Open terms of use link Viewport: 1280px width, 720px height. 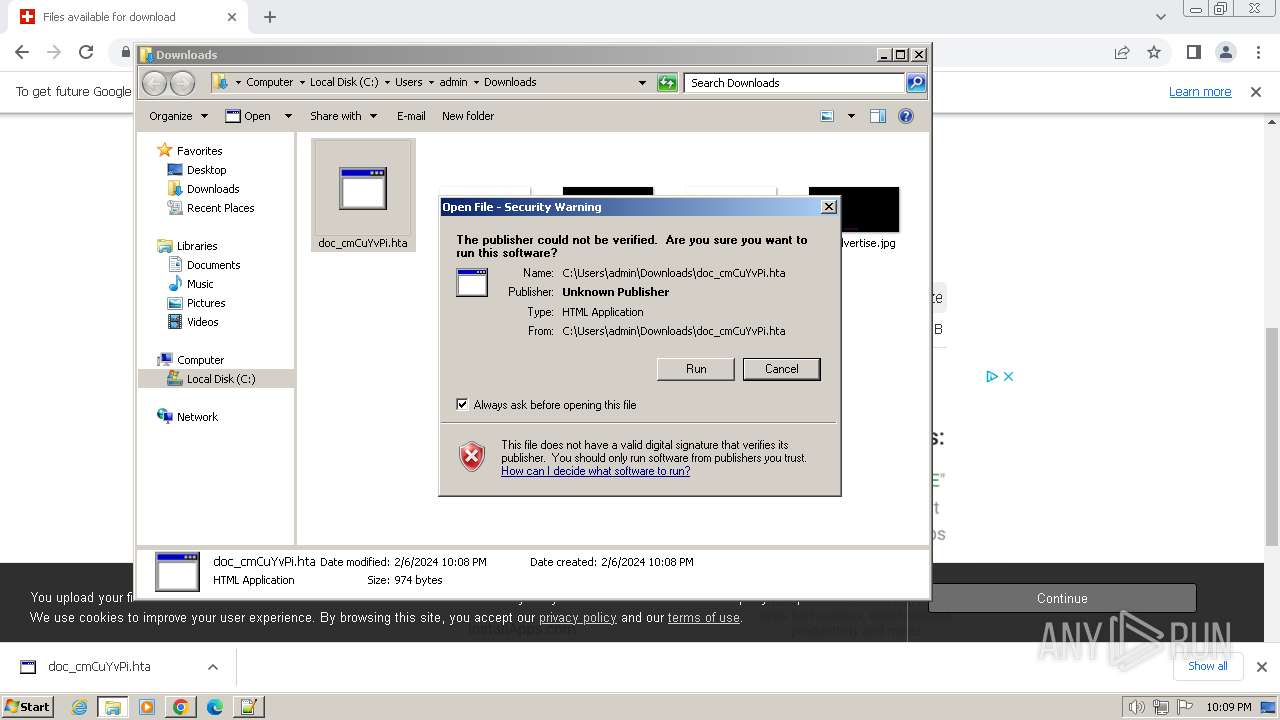(704, 618)
